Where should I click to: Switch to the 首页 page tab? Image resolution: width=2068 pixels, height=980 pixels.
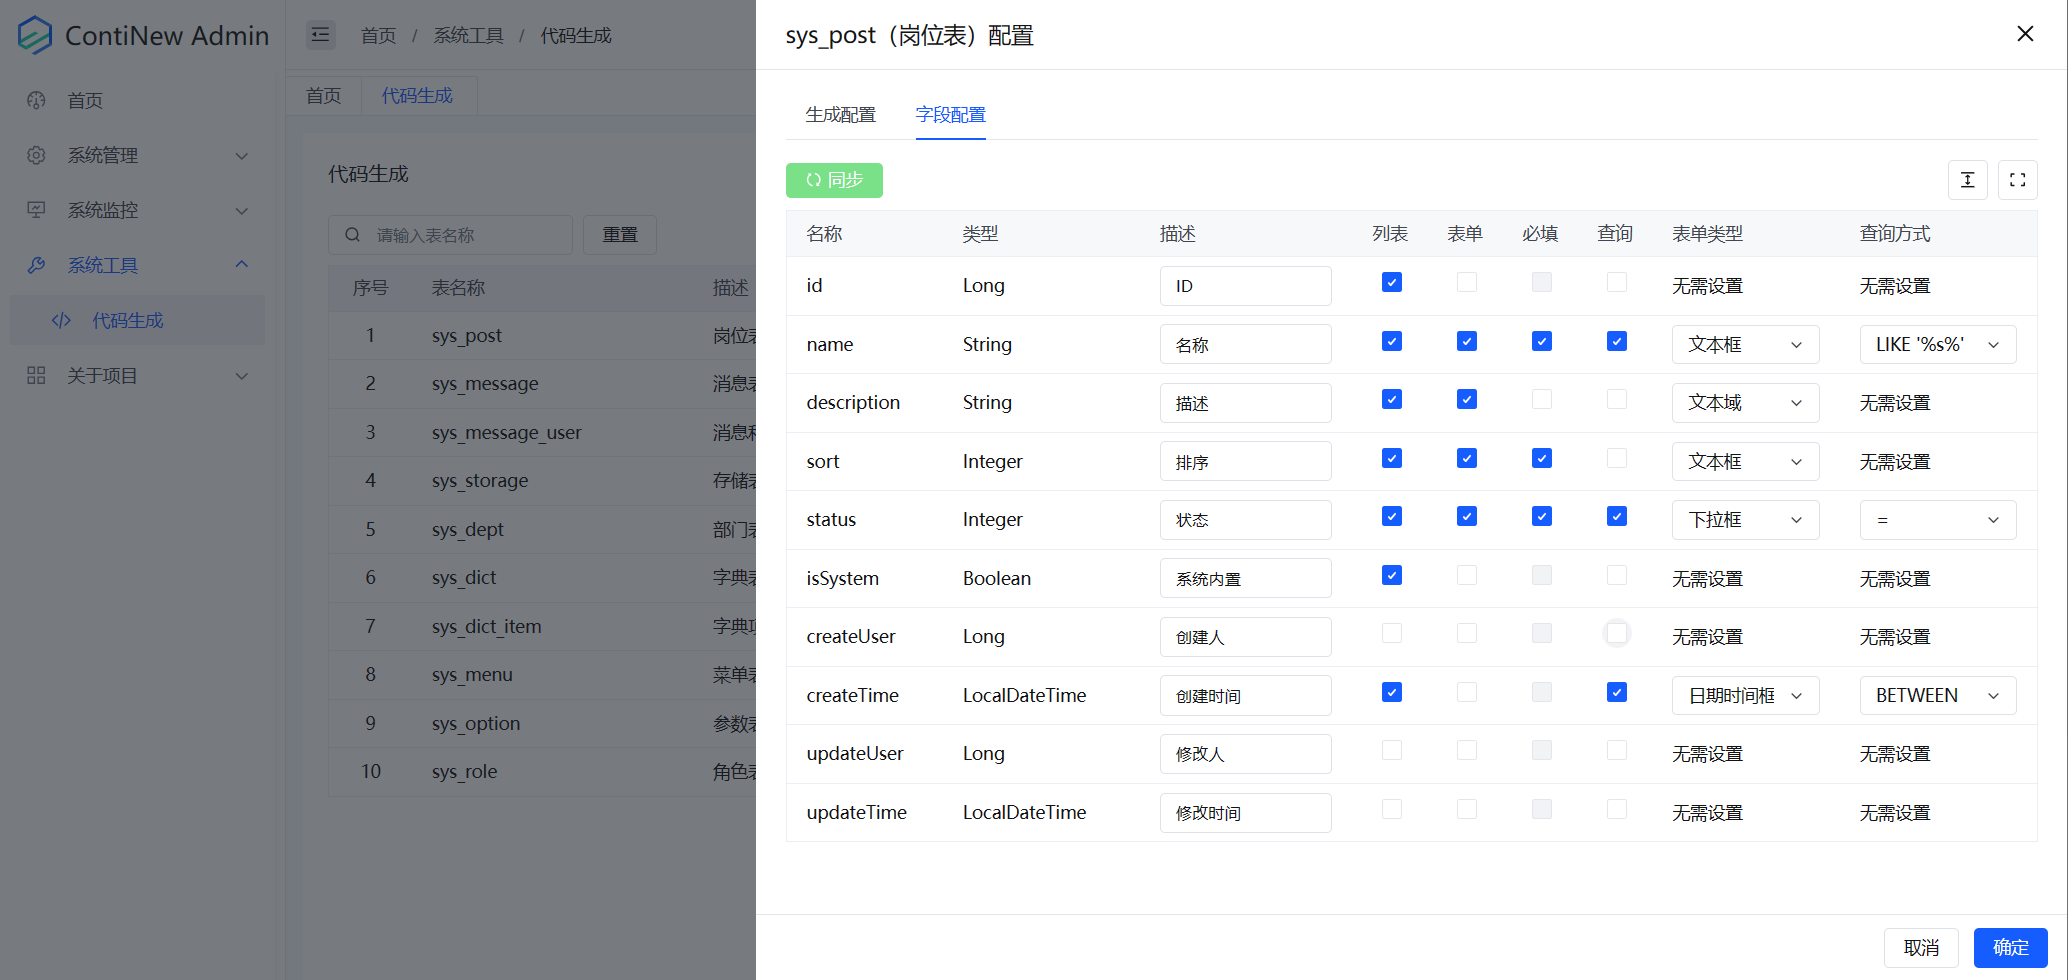[x=323, y=95]
